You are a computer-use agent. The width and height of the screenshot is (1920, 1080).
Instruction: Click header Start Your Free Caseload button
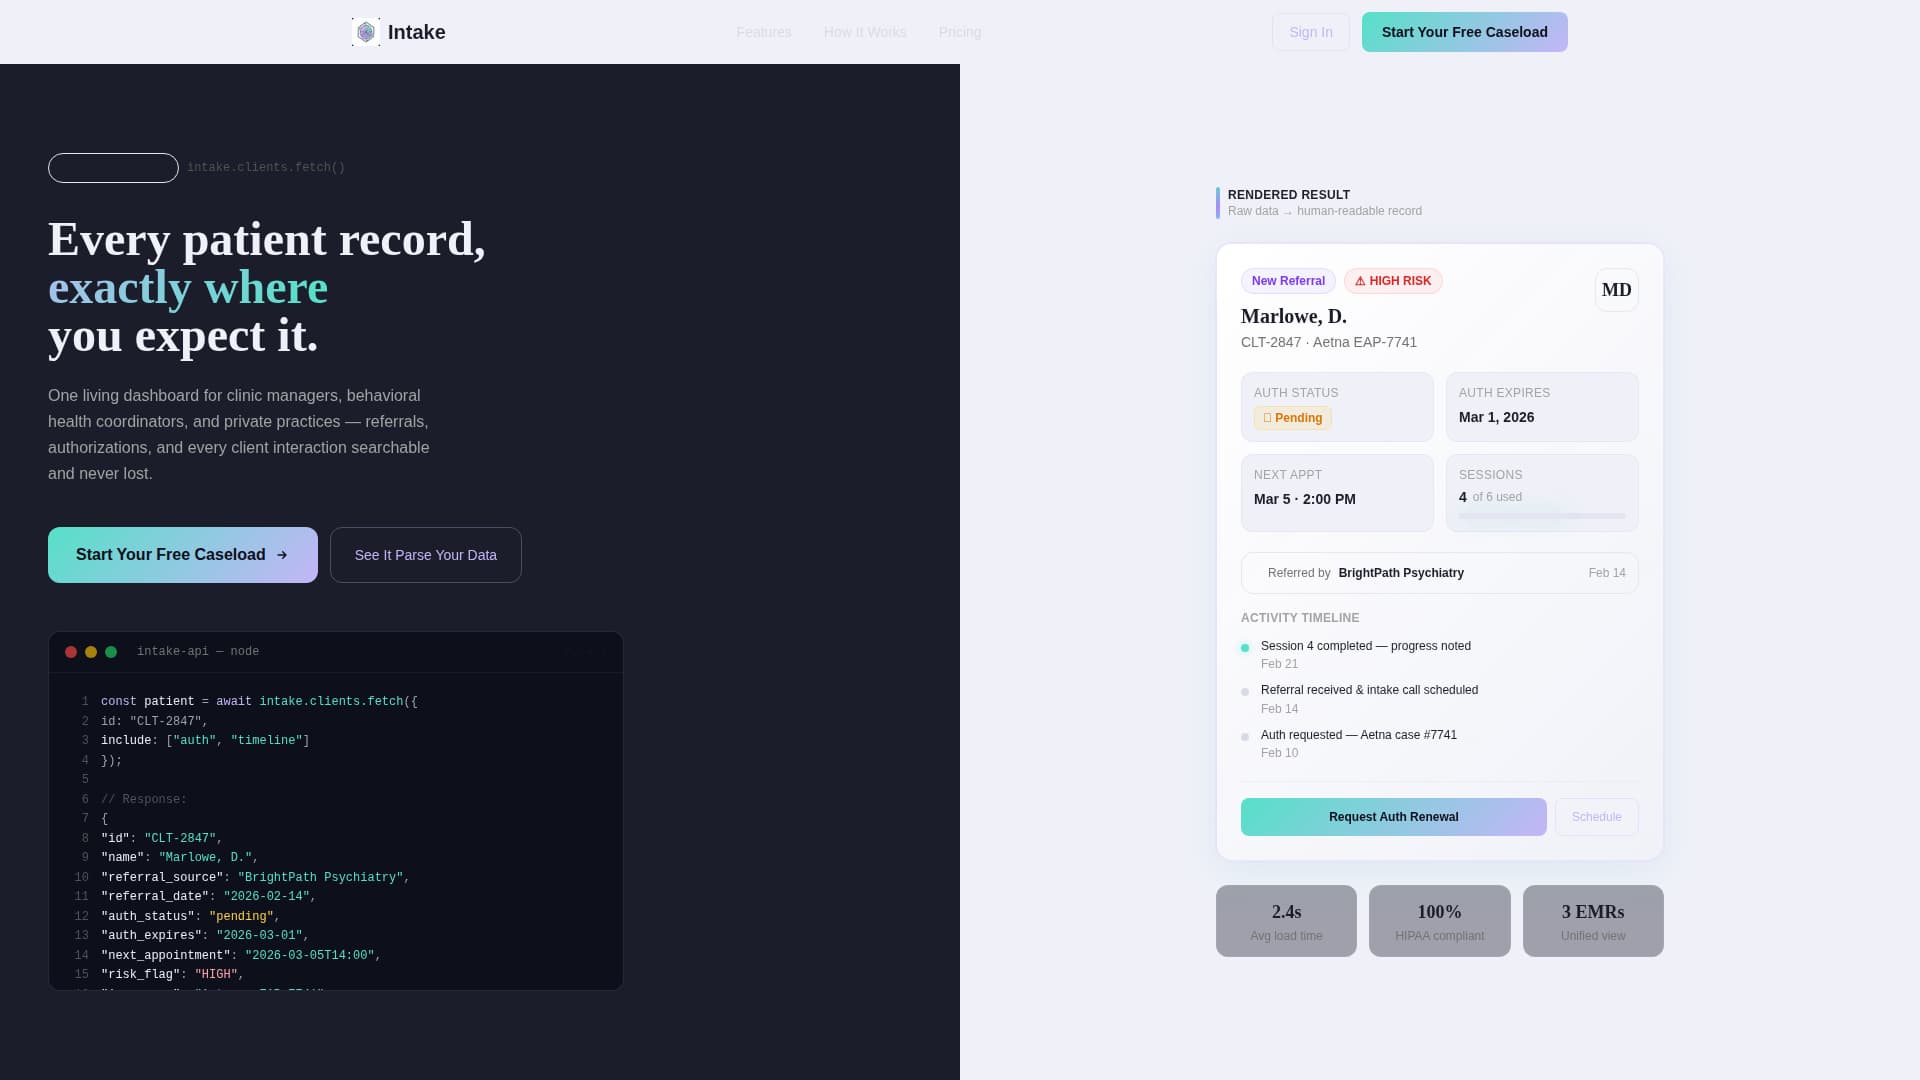tap(1465, 32)
